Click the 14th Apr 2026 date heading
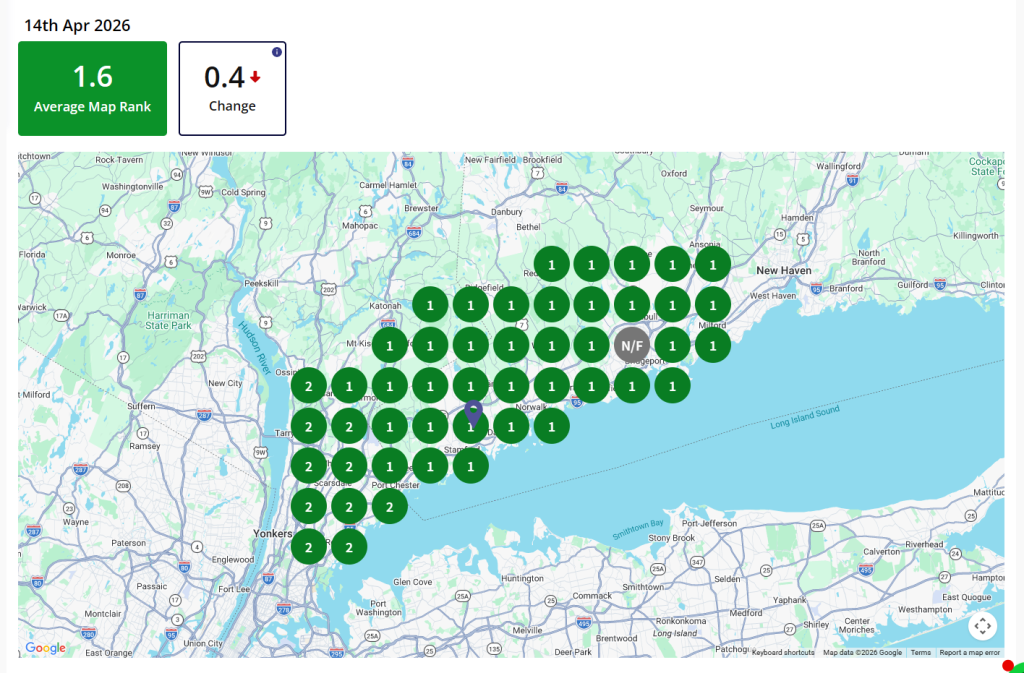Viewport: 1024px width, 673px height. (x=77, y=25)
